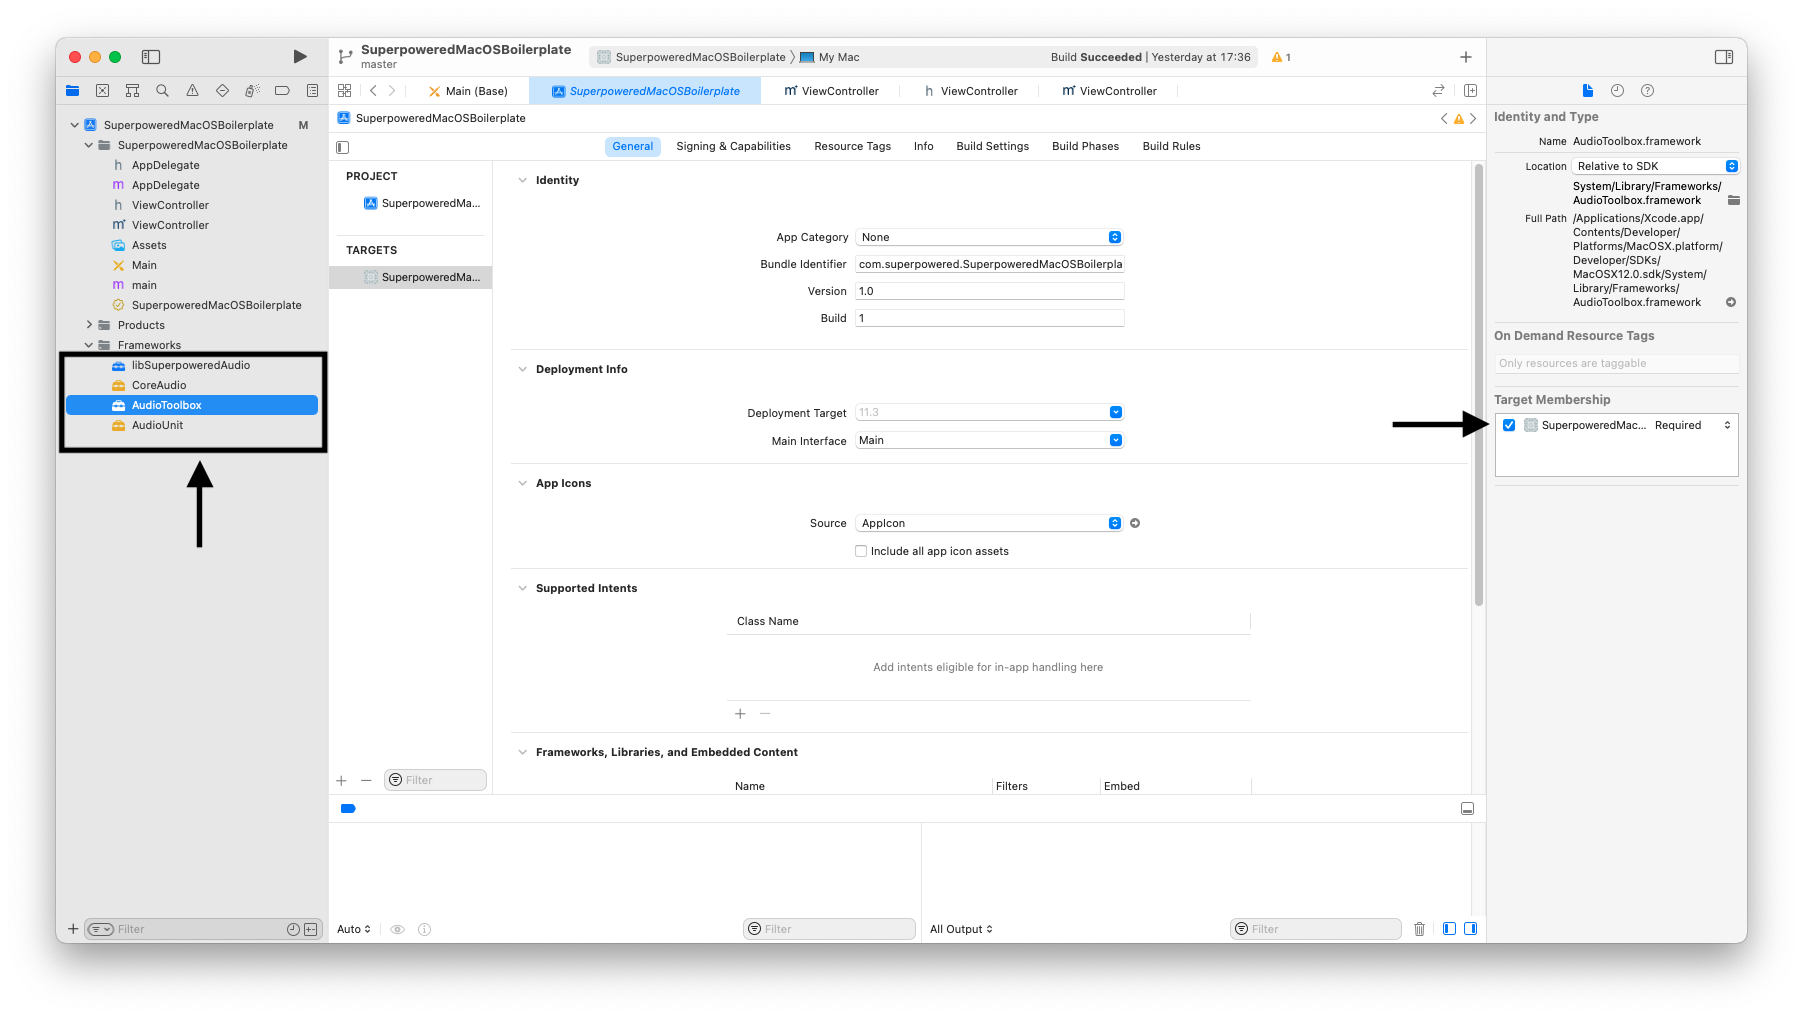Open the Main Interface dropdown

coord(989,440)
